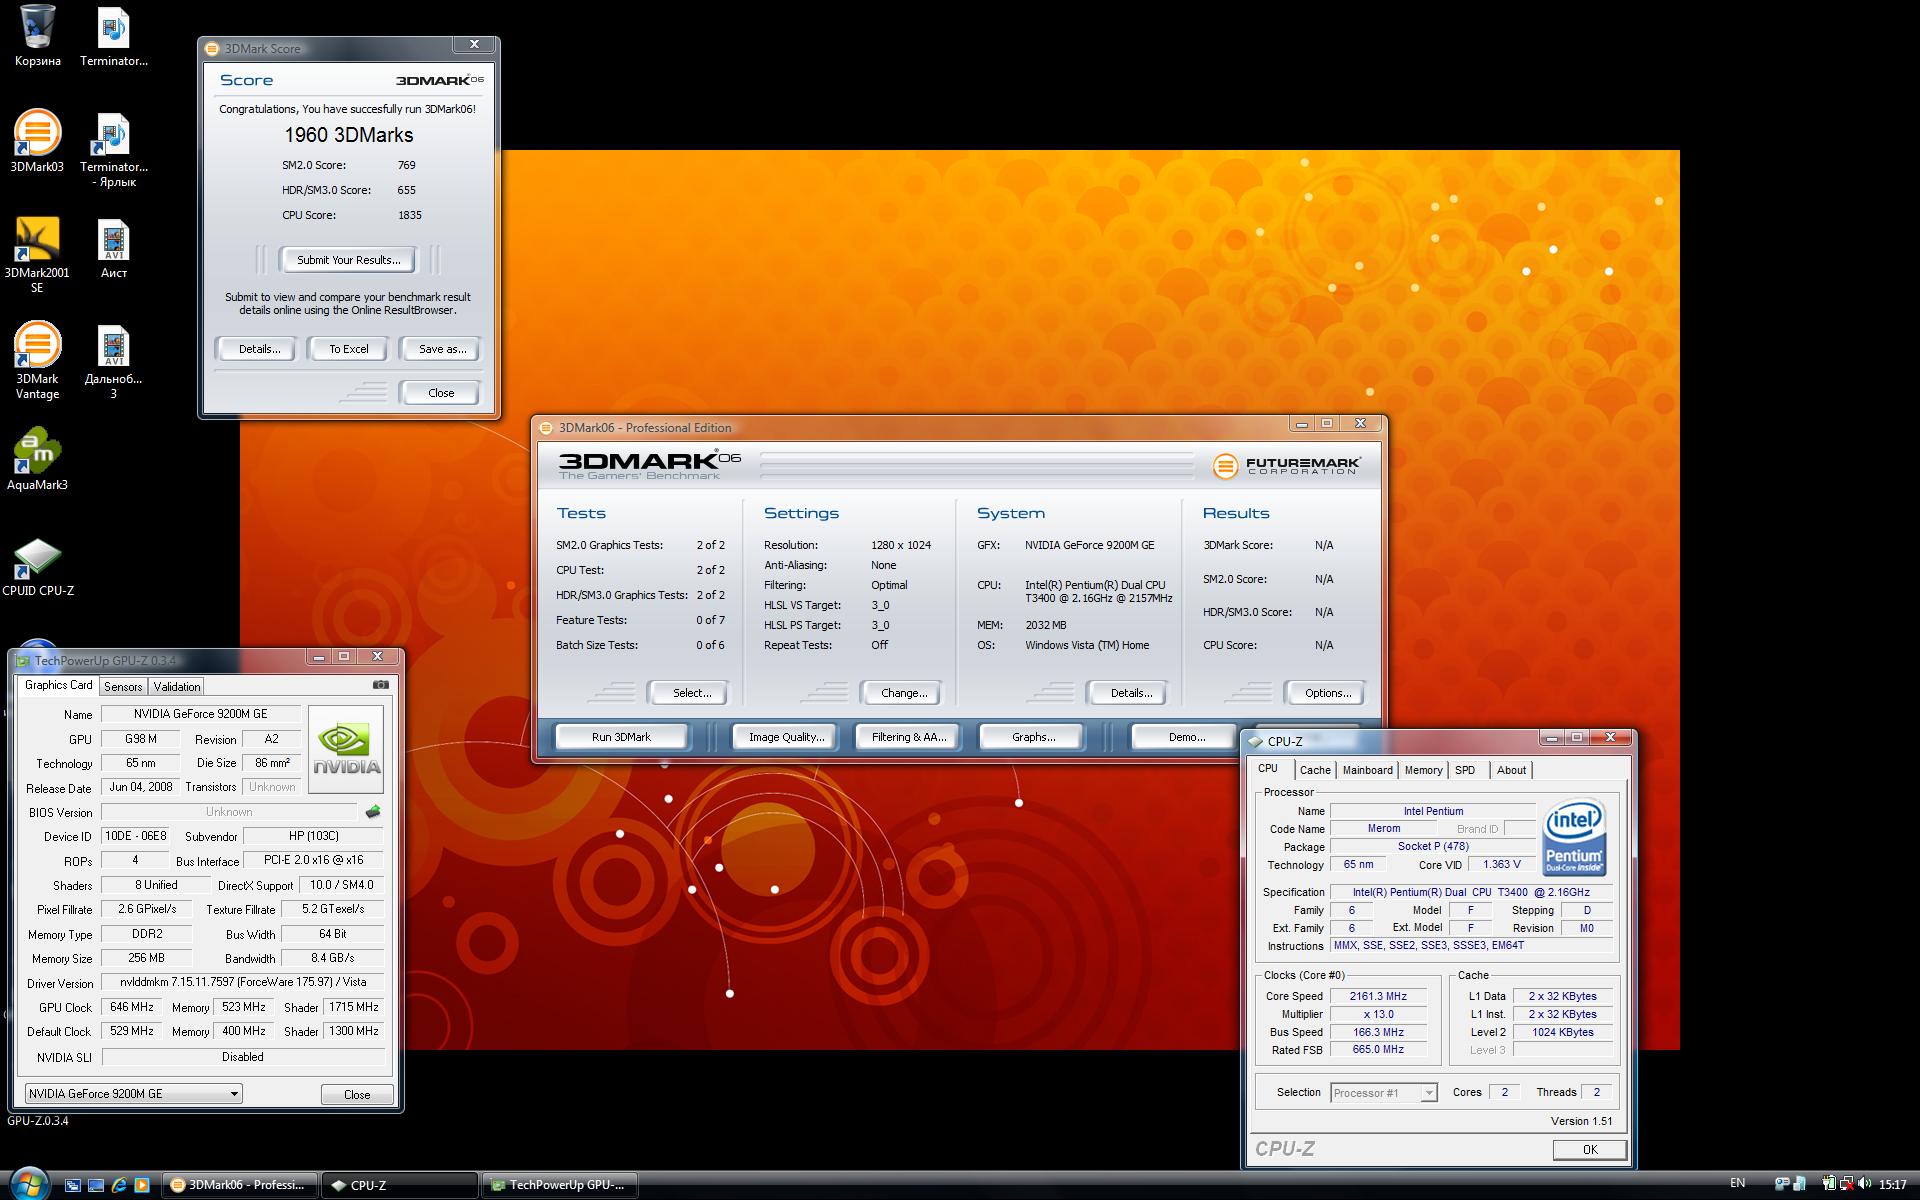This screenshot has height=1200, width=1920.
Task: Click the Futuremark Corporation logo
Action: pos(1286,465)
